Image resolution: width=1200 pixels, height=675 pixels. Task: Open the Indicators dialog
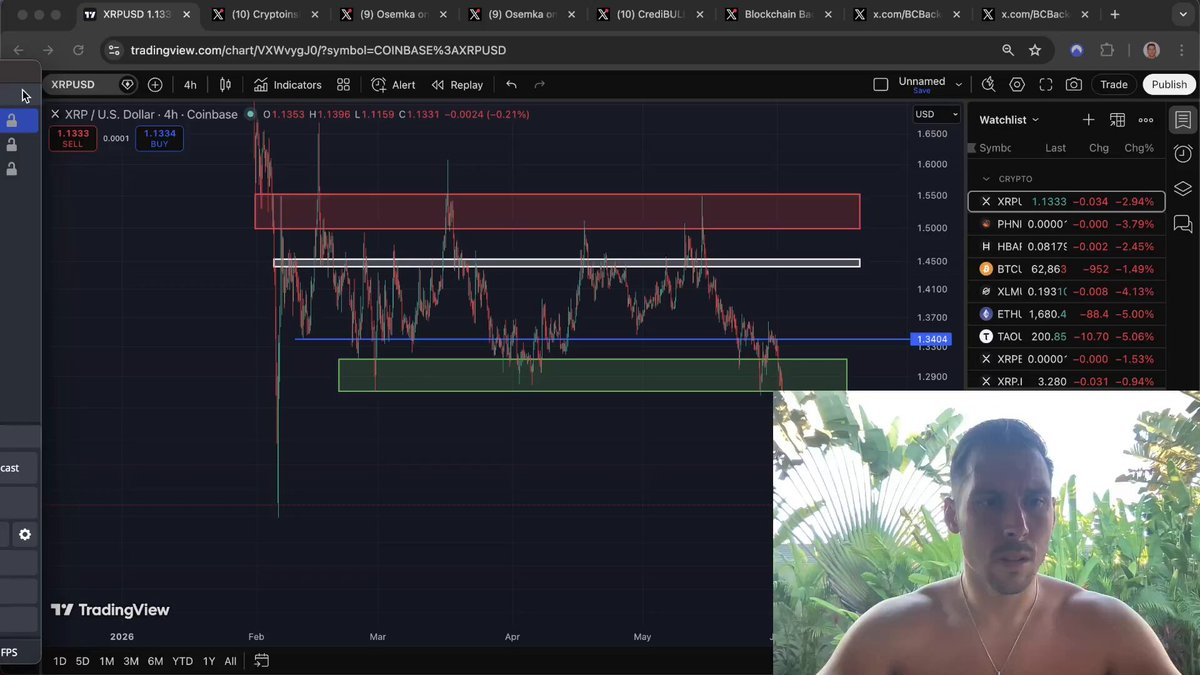click(288, 85)
